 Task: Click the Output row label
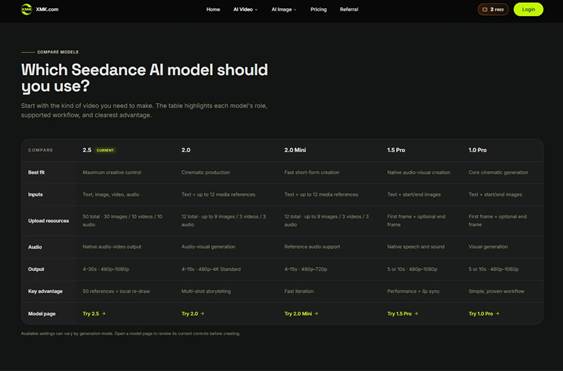(36, 269)
